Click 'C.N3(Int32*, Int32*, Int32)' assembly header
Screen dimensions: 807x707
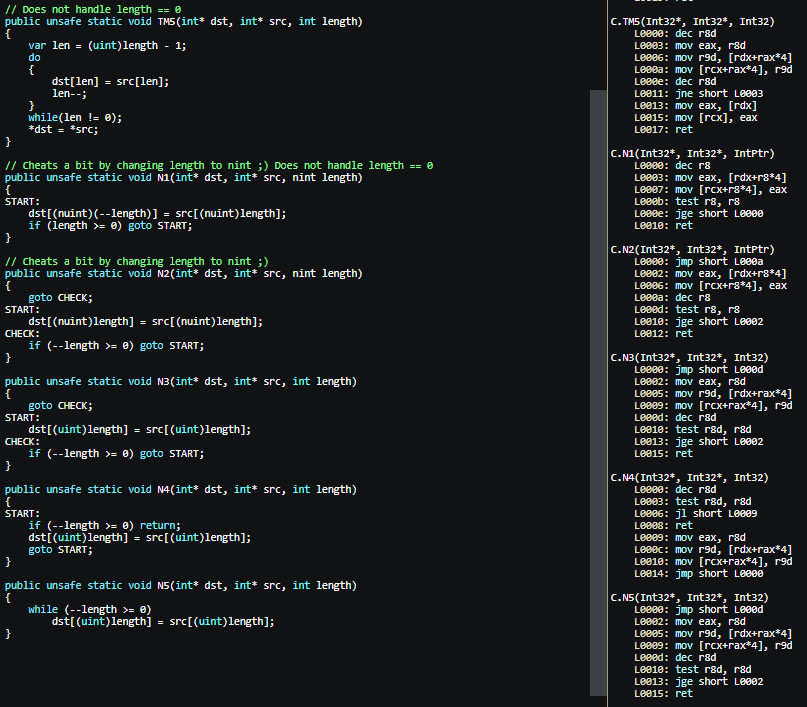click(x=689, y=358)
